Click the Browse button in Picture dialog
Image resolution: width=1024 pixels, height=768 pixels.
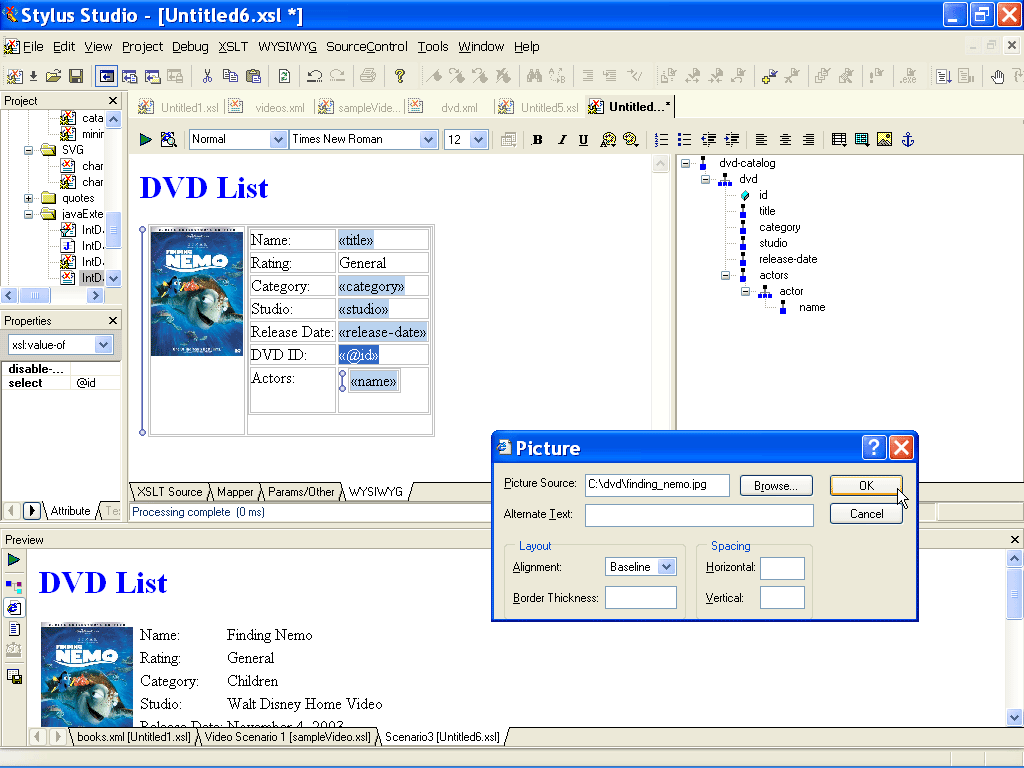pyautogui.click(x=776, y=485)
